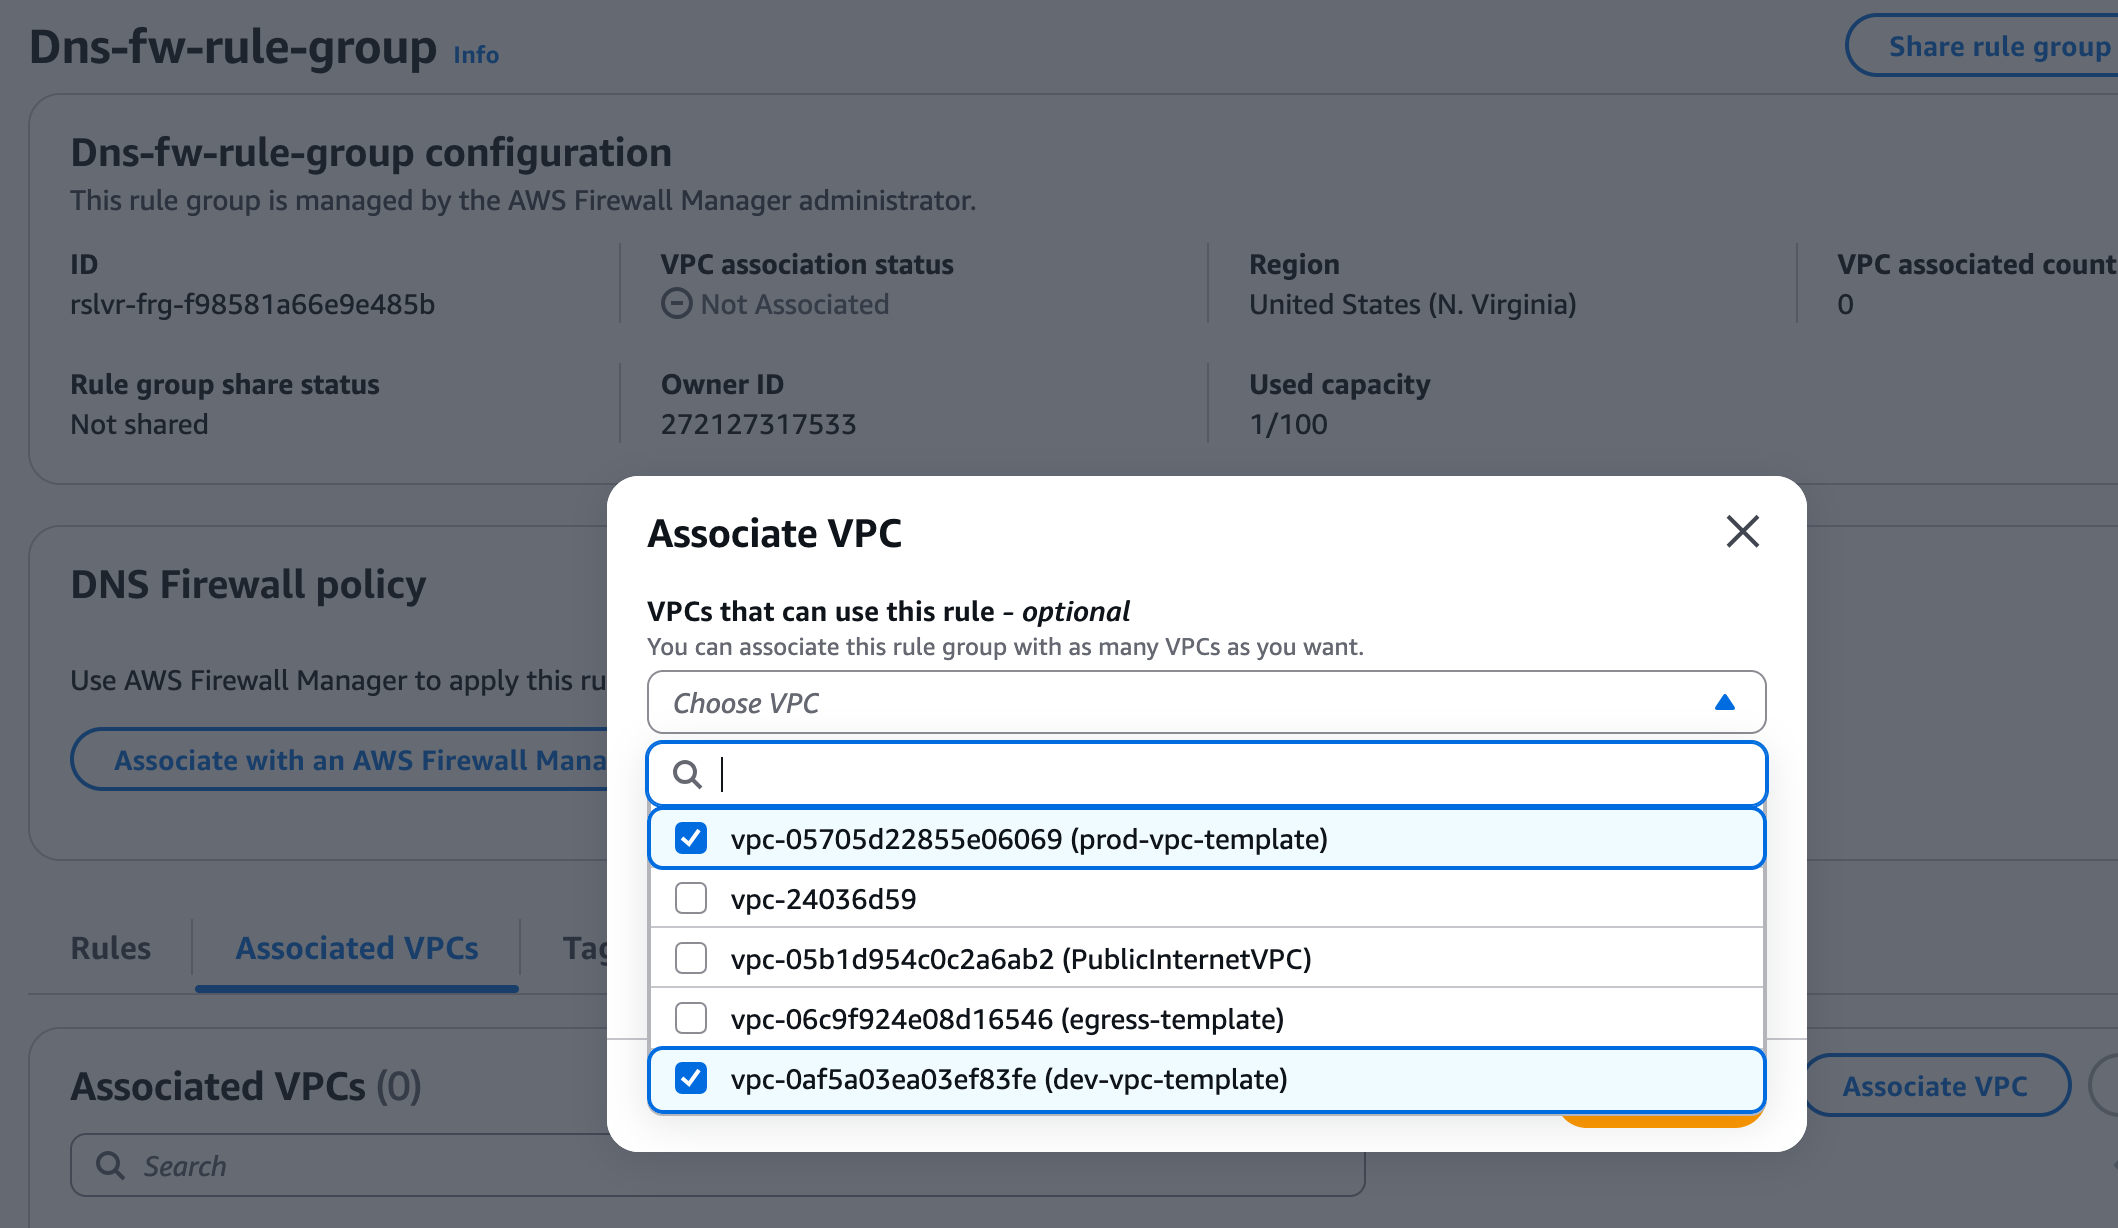Select the vpc-05b1d954c0c2a6ab2 option row
The height and width of the screenshot is (1228, 2118).
pos(1020,958)
